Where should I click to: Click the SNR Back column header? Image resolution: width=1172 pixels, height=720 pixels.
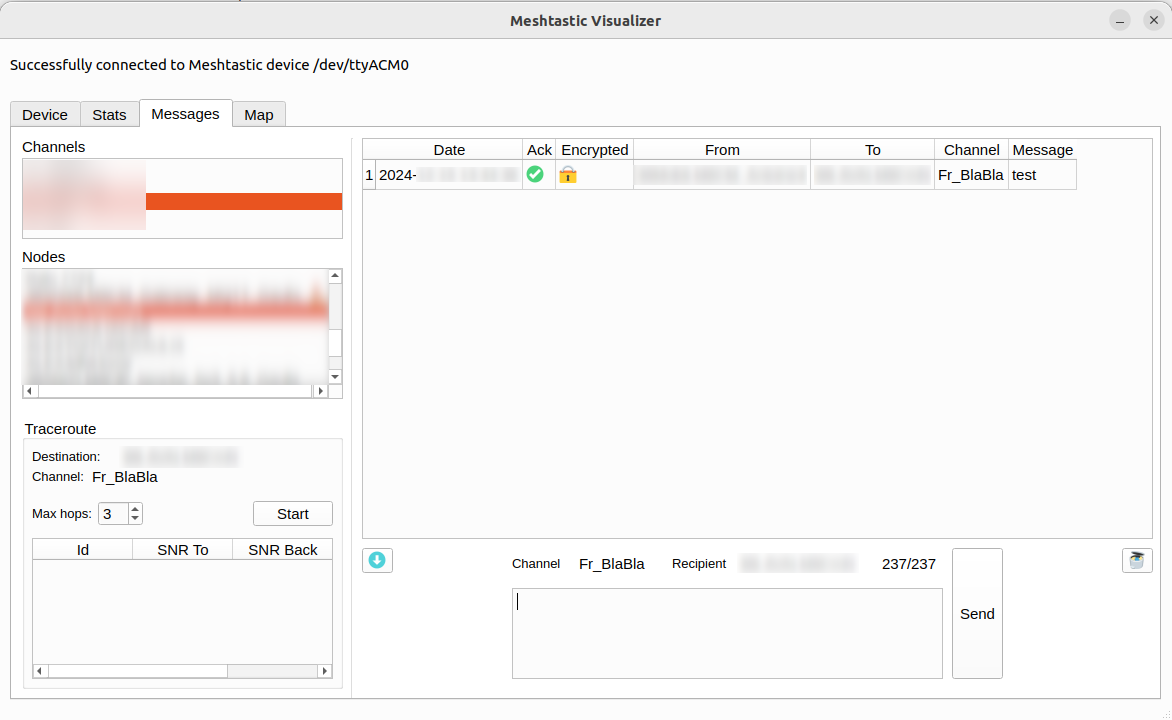pos(283,550)
